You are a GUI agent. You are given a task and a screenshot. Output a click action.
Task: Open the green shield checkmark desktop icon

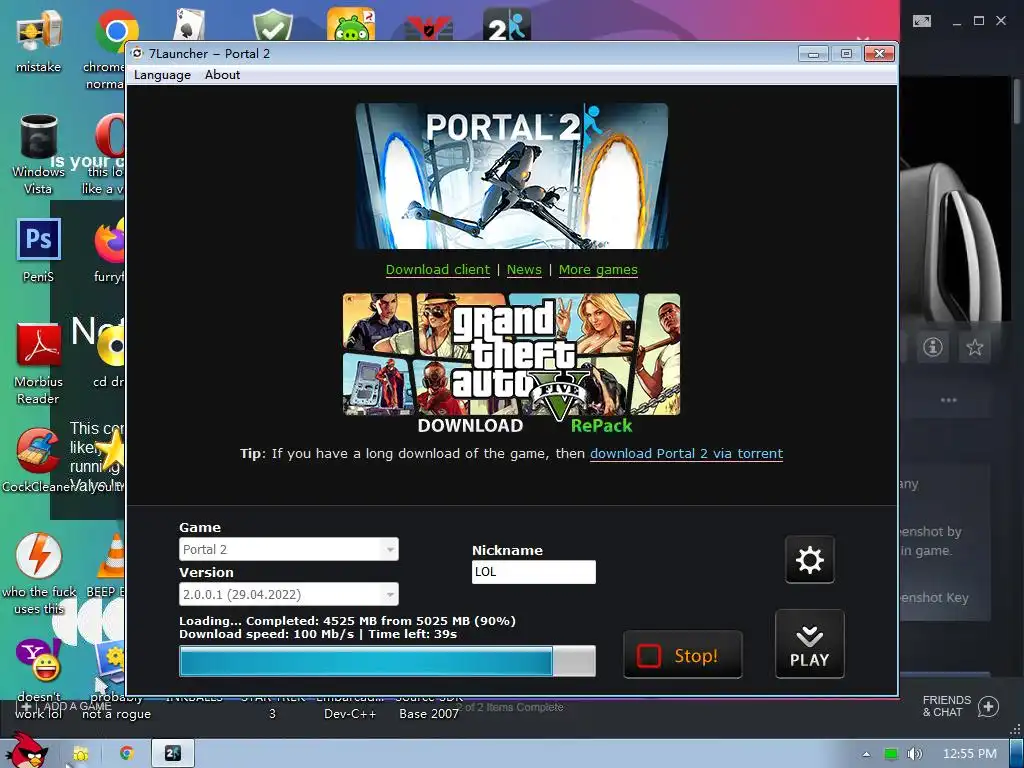coord(272,25)
